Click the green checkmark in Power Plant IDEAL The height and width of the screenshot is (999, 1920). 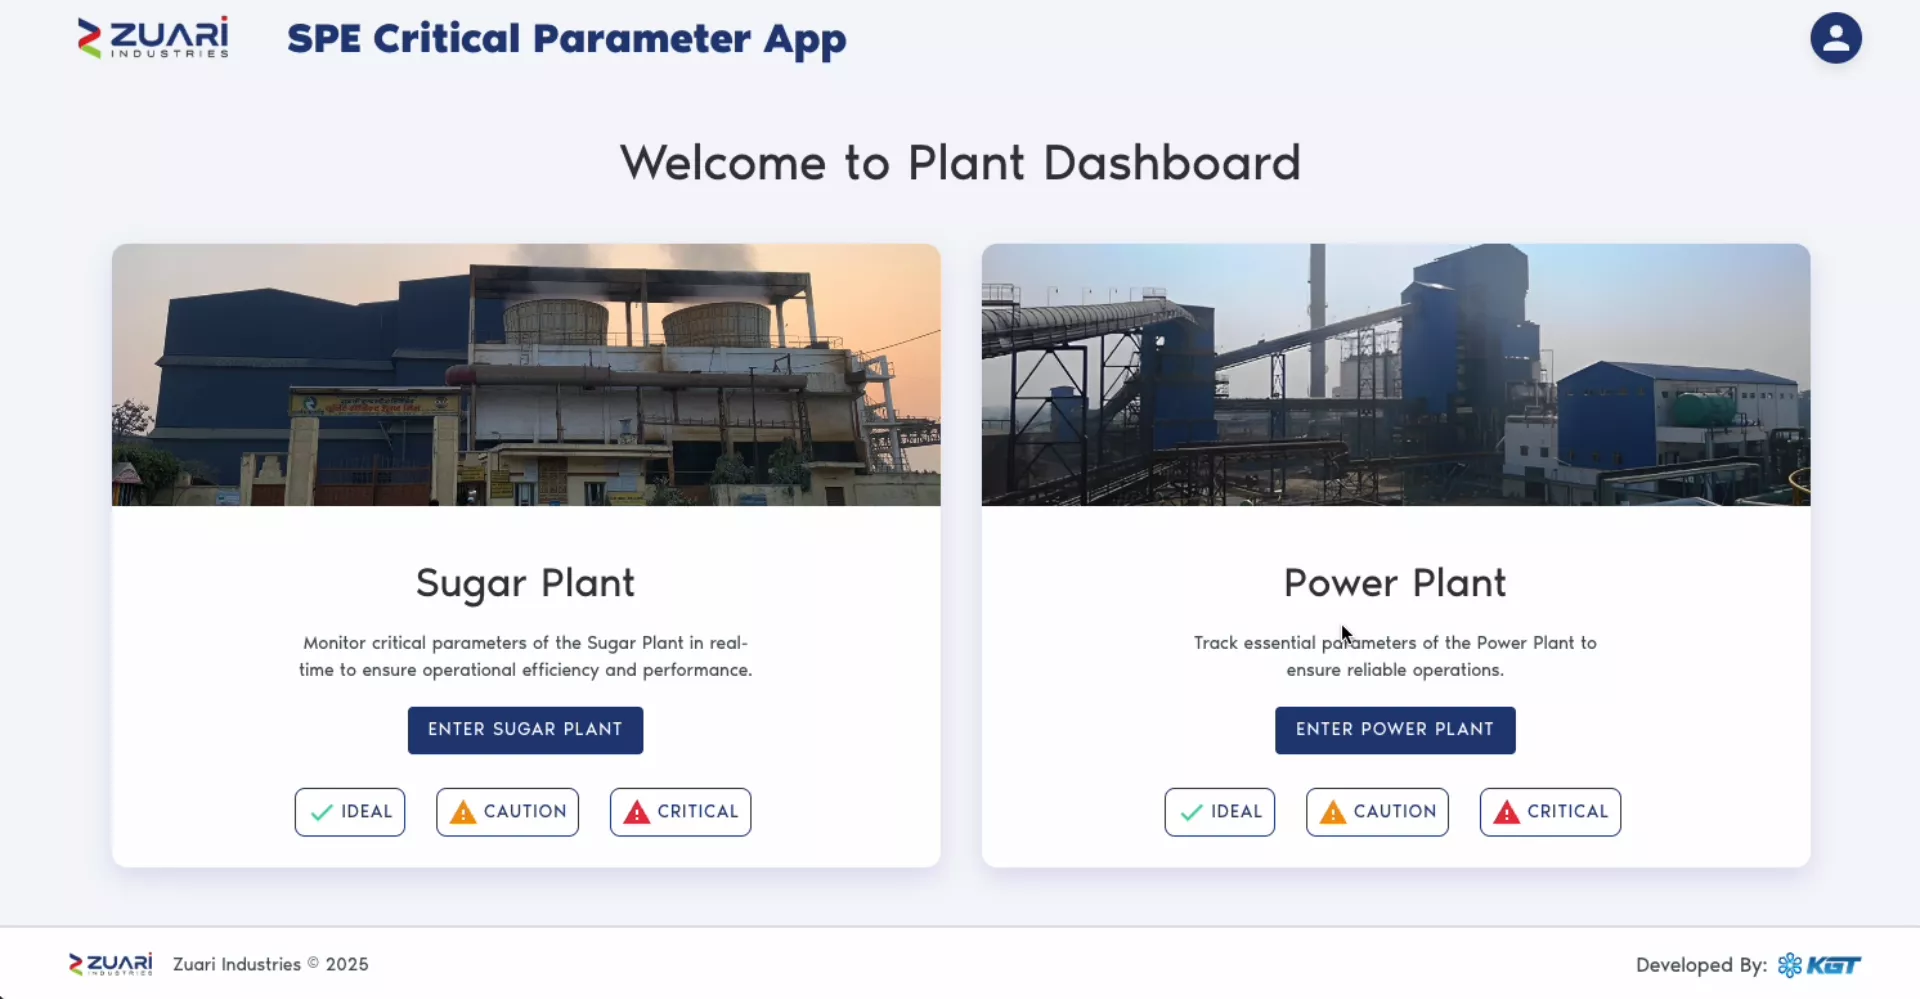(x=1192, y=812)
